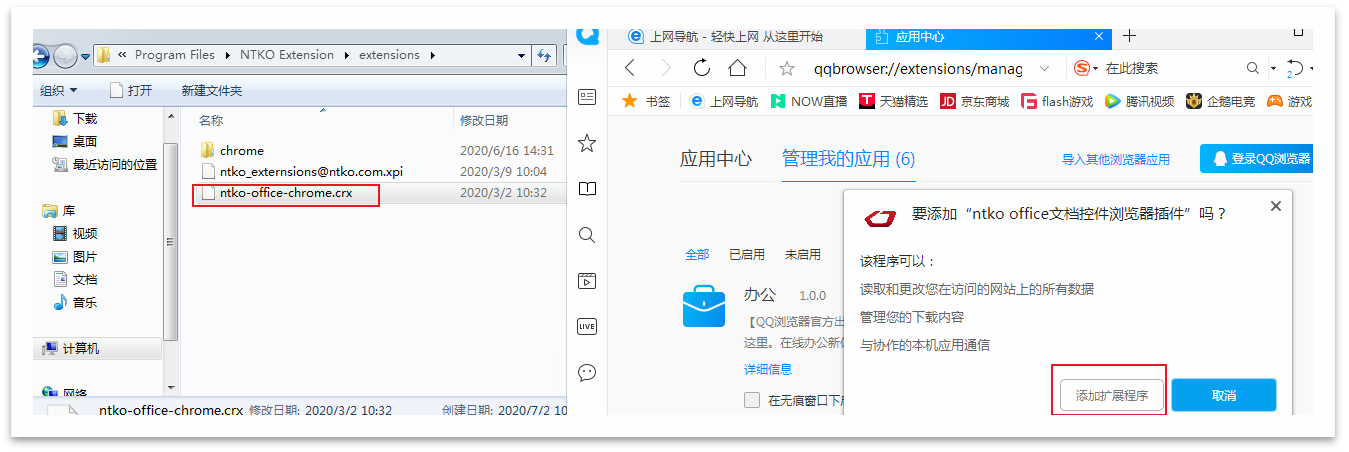Open the video sidebar icon
The image size is (1349, 452).
coord(587,281)
